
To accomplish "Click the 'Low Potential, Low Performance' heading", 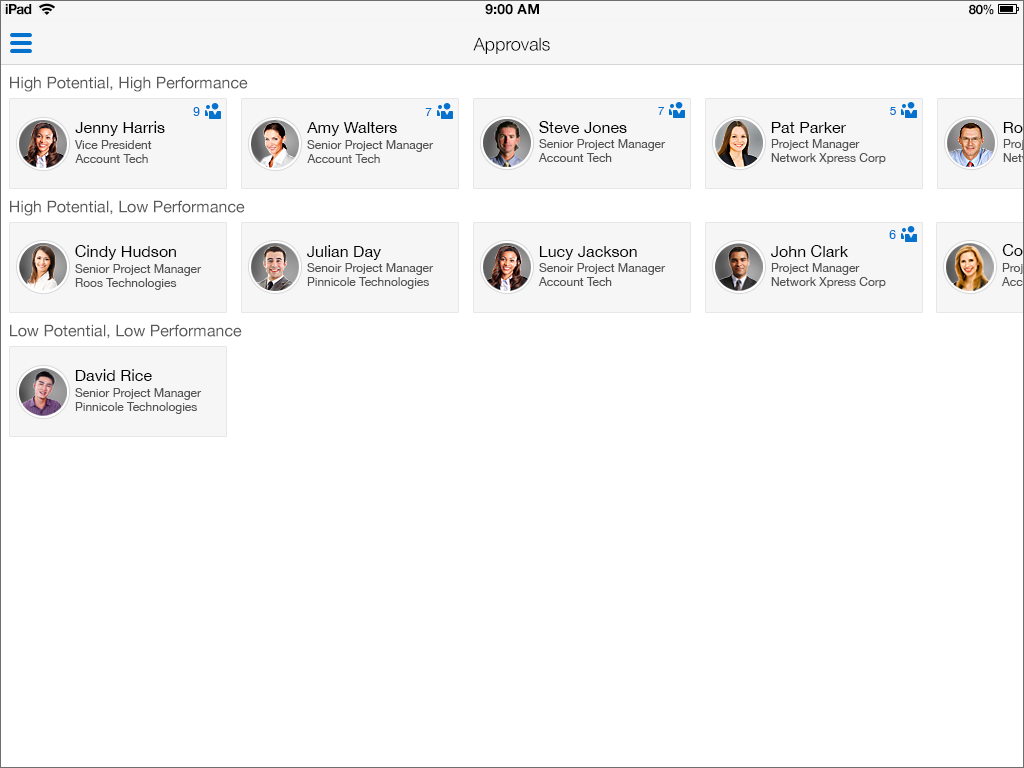I will click(x=125, y=331).
